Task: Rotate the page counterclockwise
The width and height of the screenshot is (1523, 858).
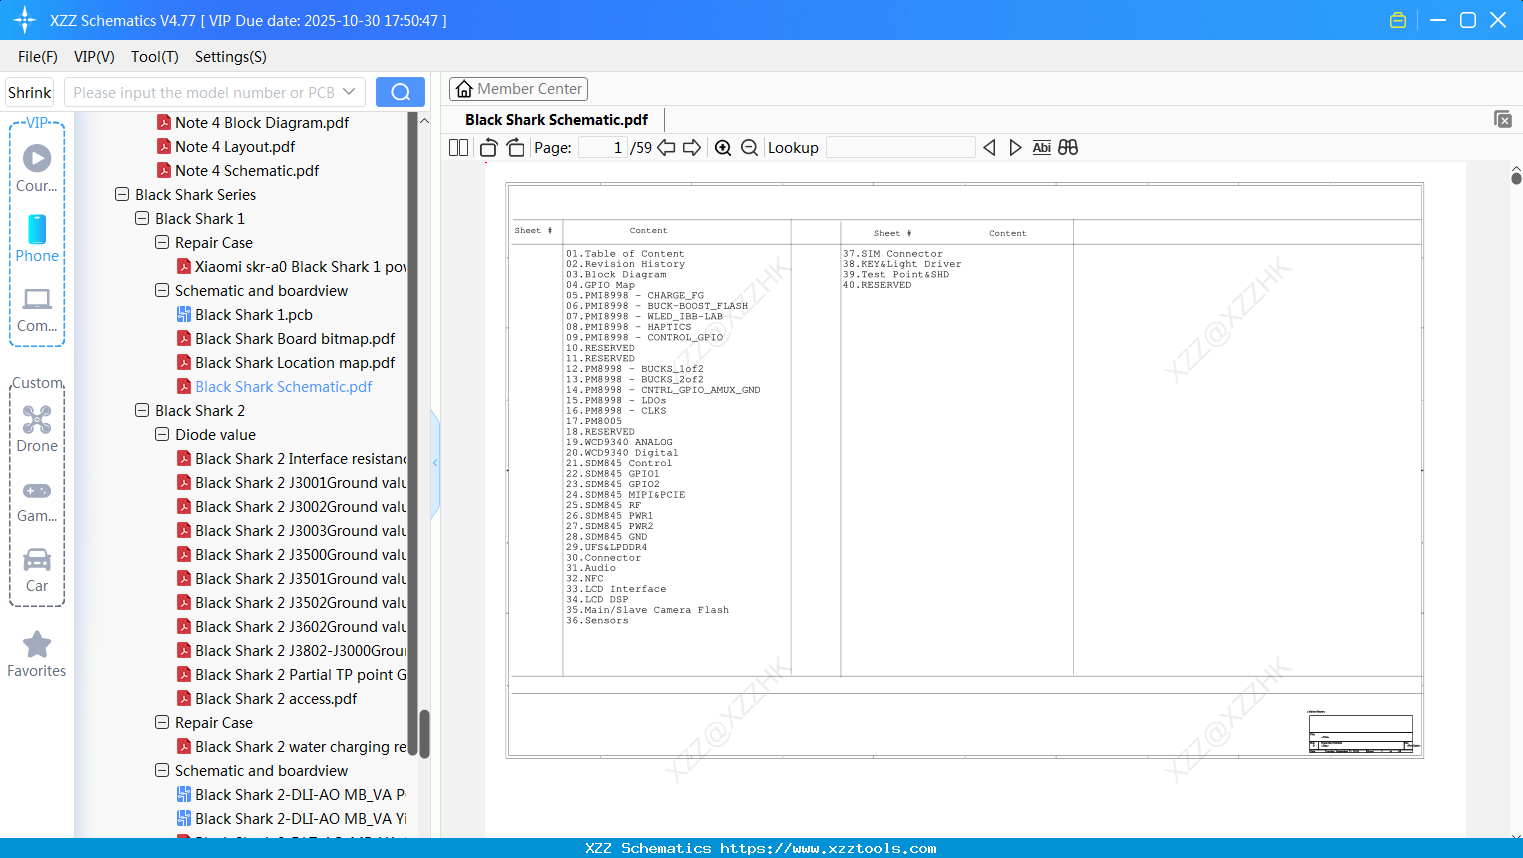Action: 489,148
